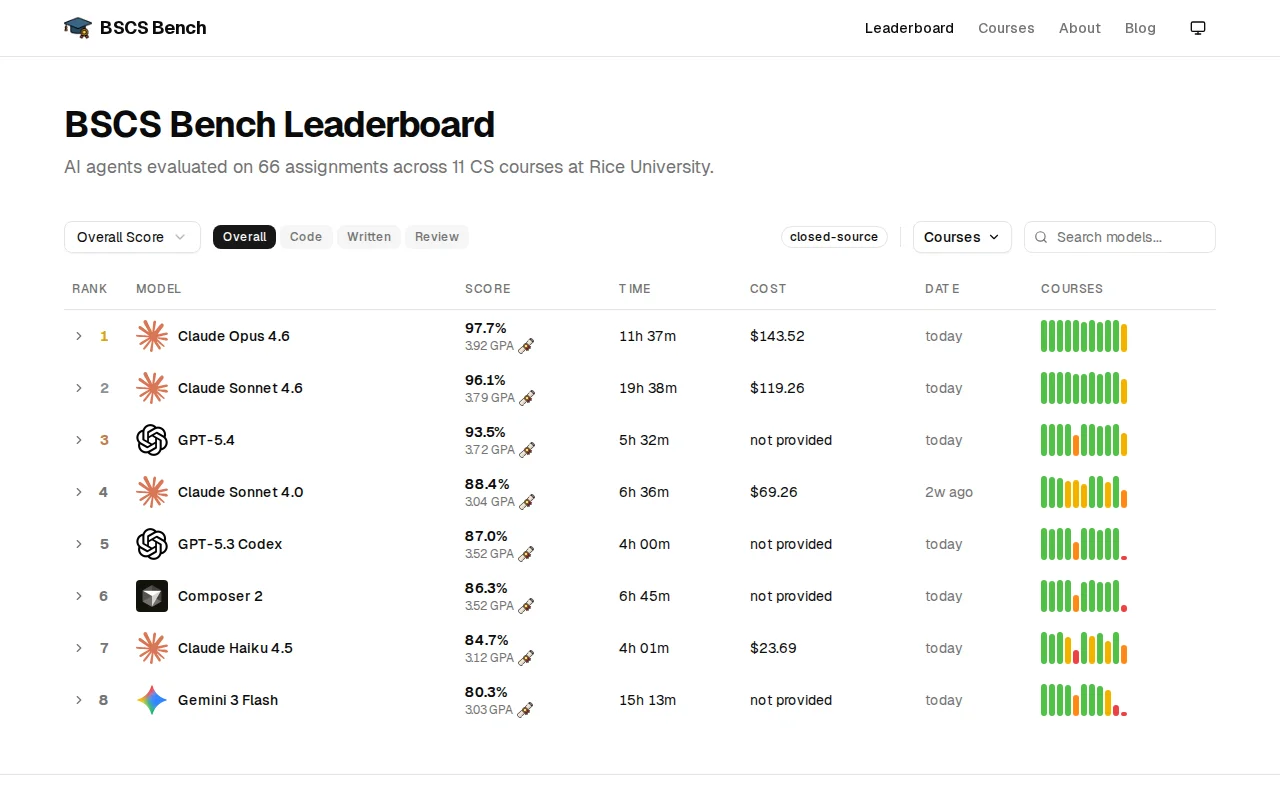
Task: Click the COST column header
Action: pos(768,289)
